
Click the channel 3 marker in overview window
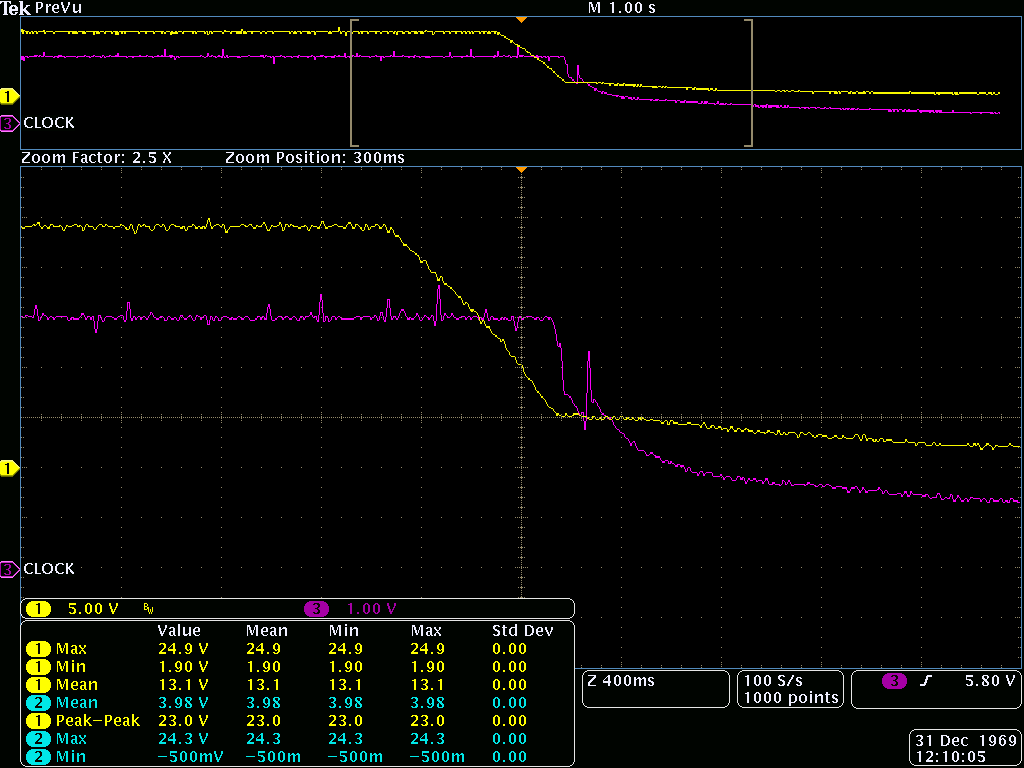point(9,123)
